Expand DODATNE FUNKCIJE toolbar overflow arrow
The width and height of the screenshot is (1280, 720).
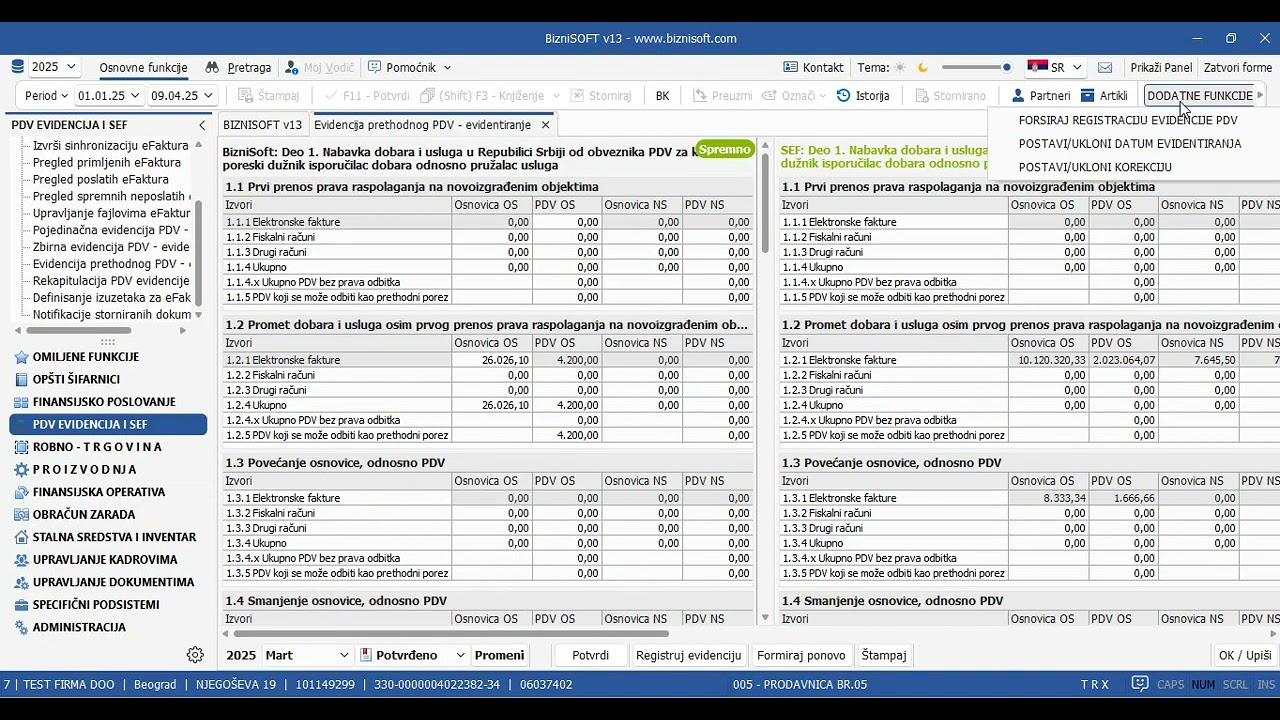click(x=1260, y=95)
